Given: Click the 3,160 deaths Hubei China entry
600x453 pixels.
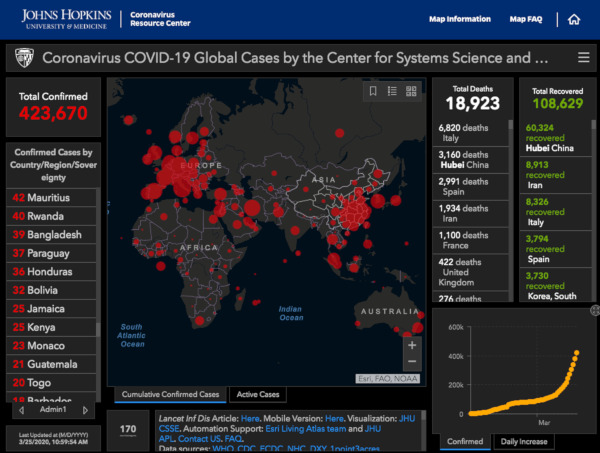Looking at the screenshot, I should tap(470, 160).
